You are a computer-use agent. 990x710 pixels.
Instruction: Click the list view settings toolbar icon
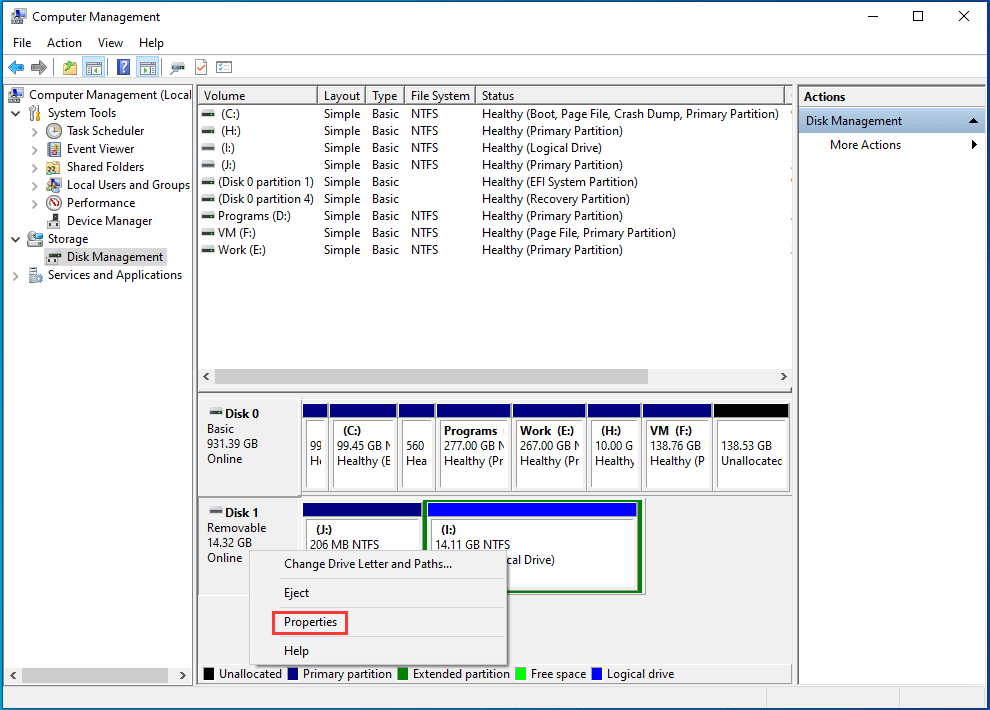224,67
